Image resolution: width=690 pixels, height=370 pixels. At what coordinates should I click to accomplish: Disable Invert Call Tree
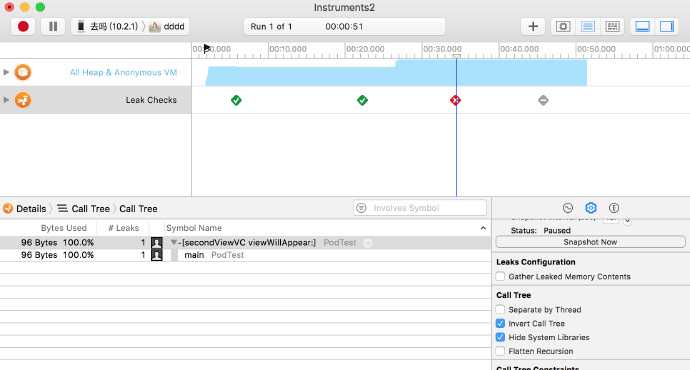tap(500, 323)
